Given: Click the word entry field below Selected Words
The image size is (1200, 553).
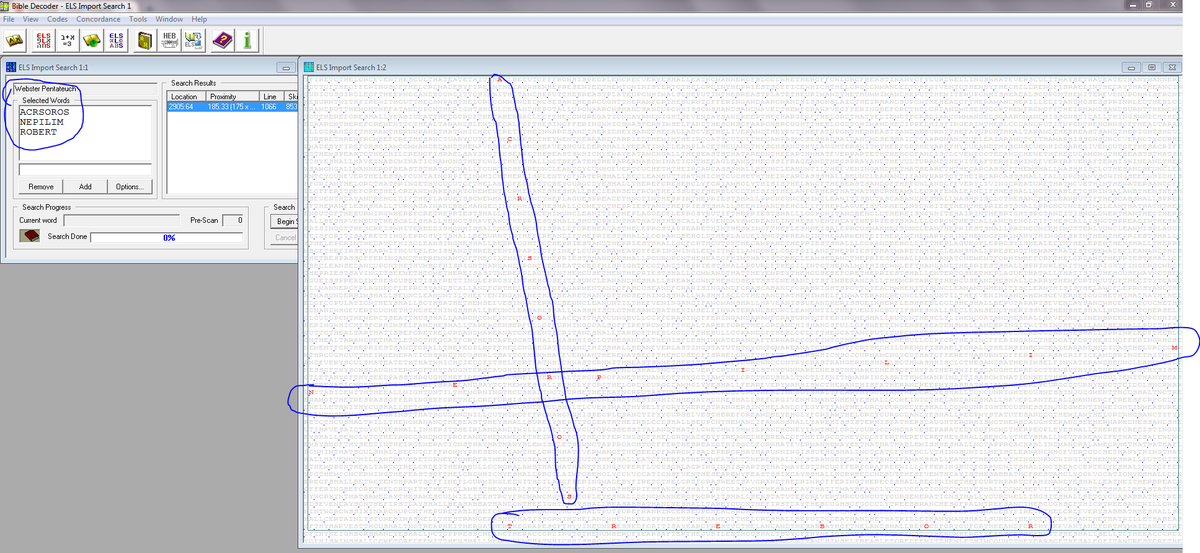Looking at the screenshot, I should tap(84, 168).
